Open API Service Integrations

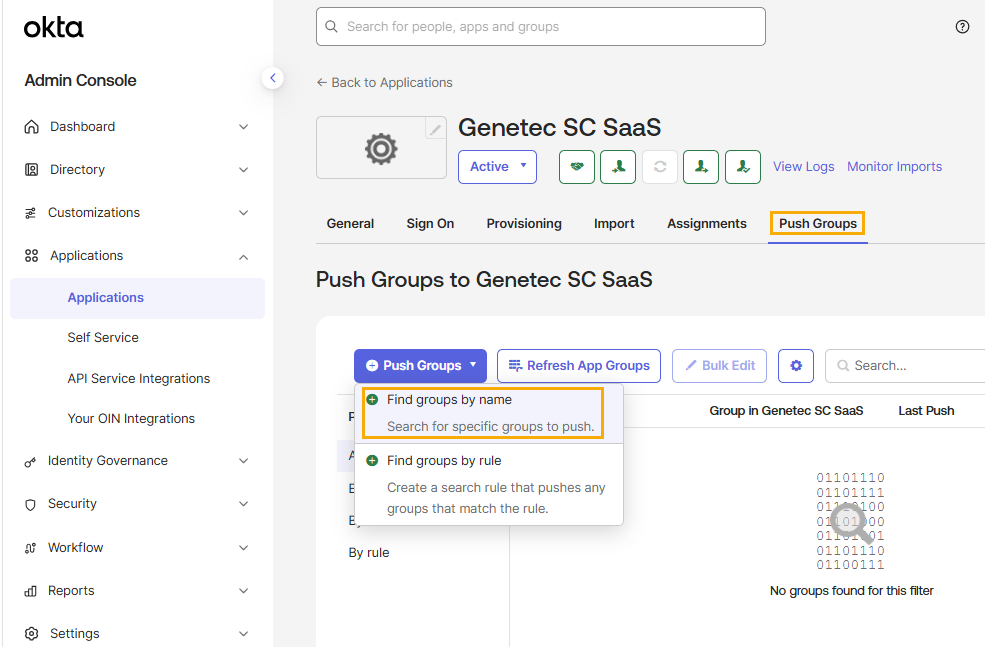(x=139, y=379)
